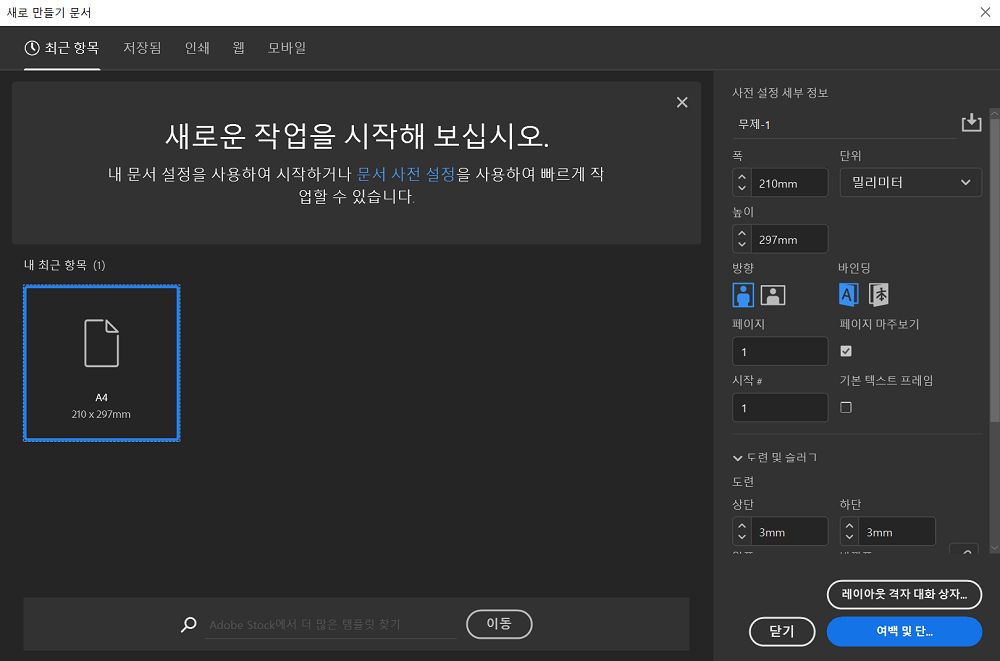Follow the 문서 사전 설정 link
The image size is (1000, 661).
click(406, 174)
